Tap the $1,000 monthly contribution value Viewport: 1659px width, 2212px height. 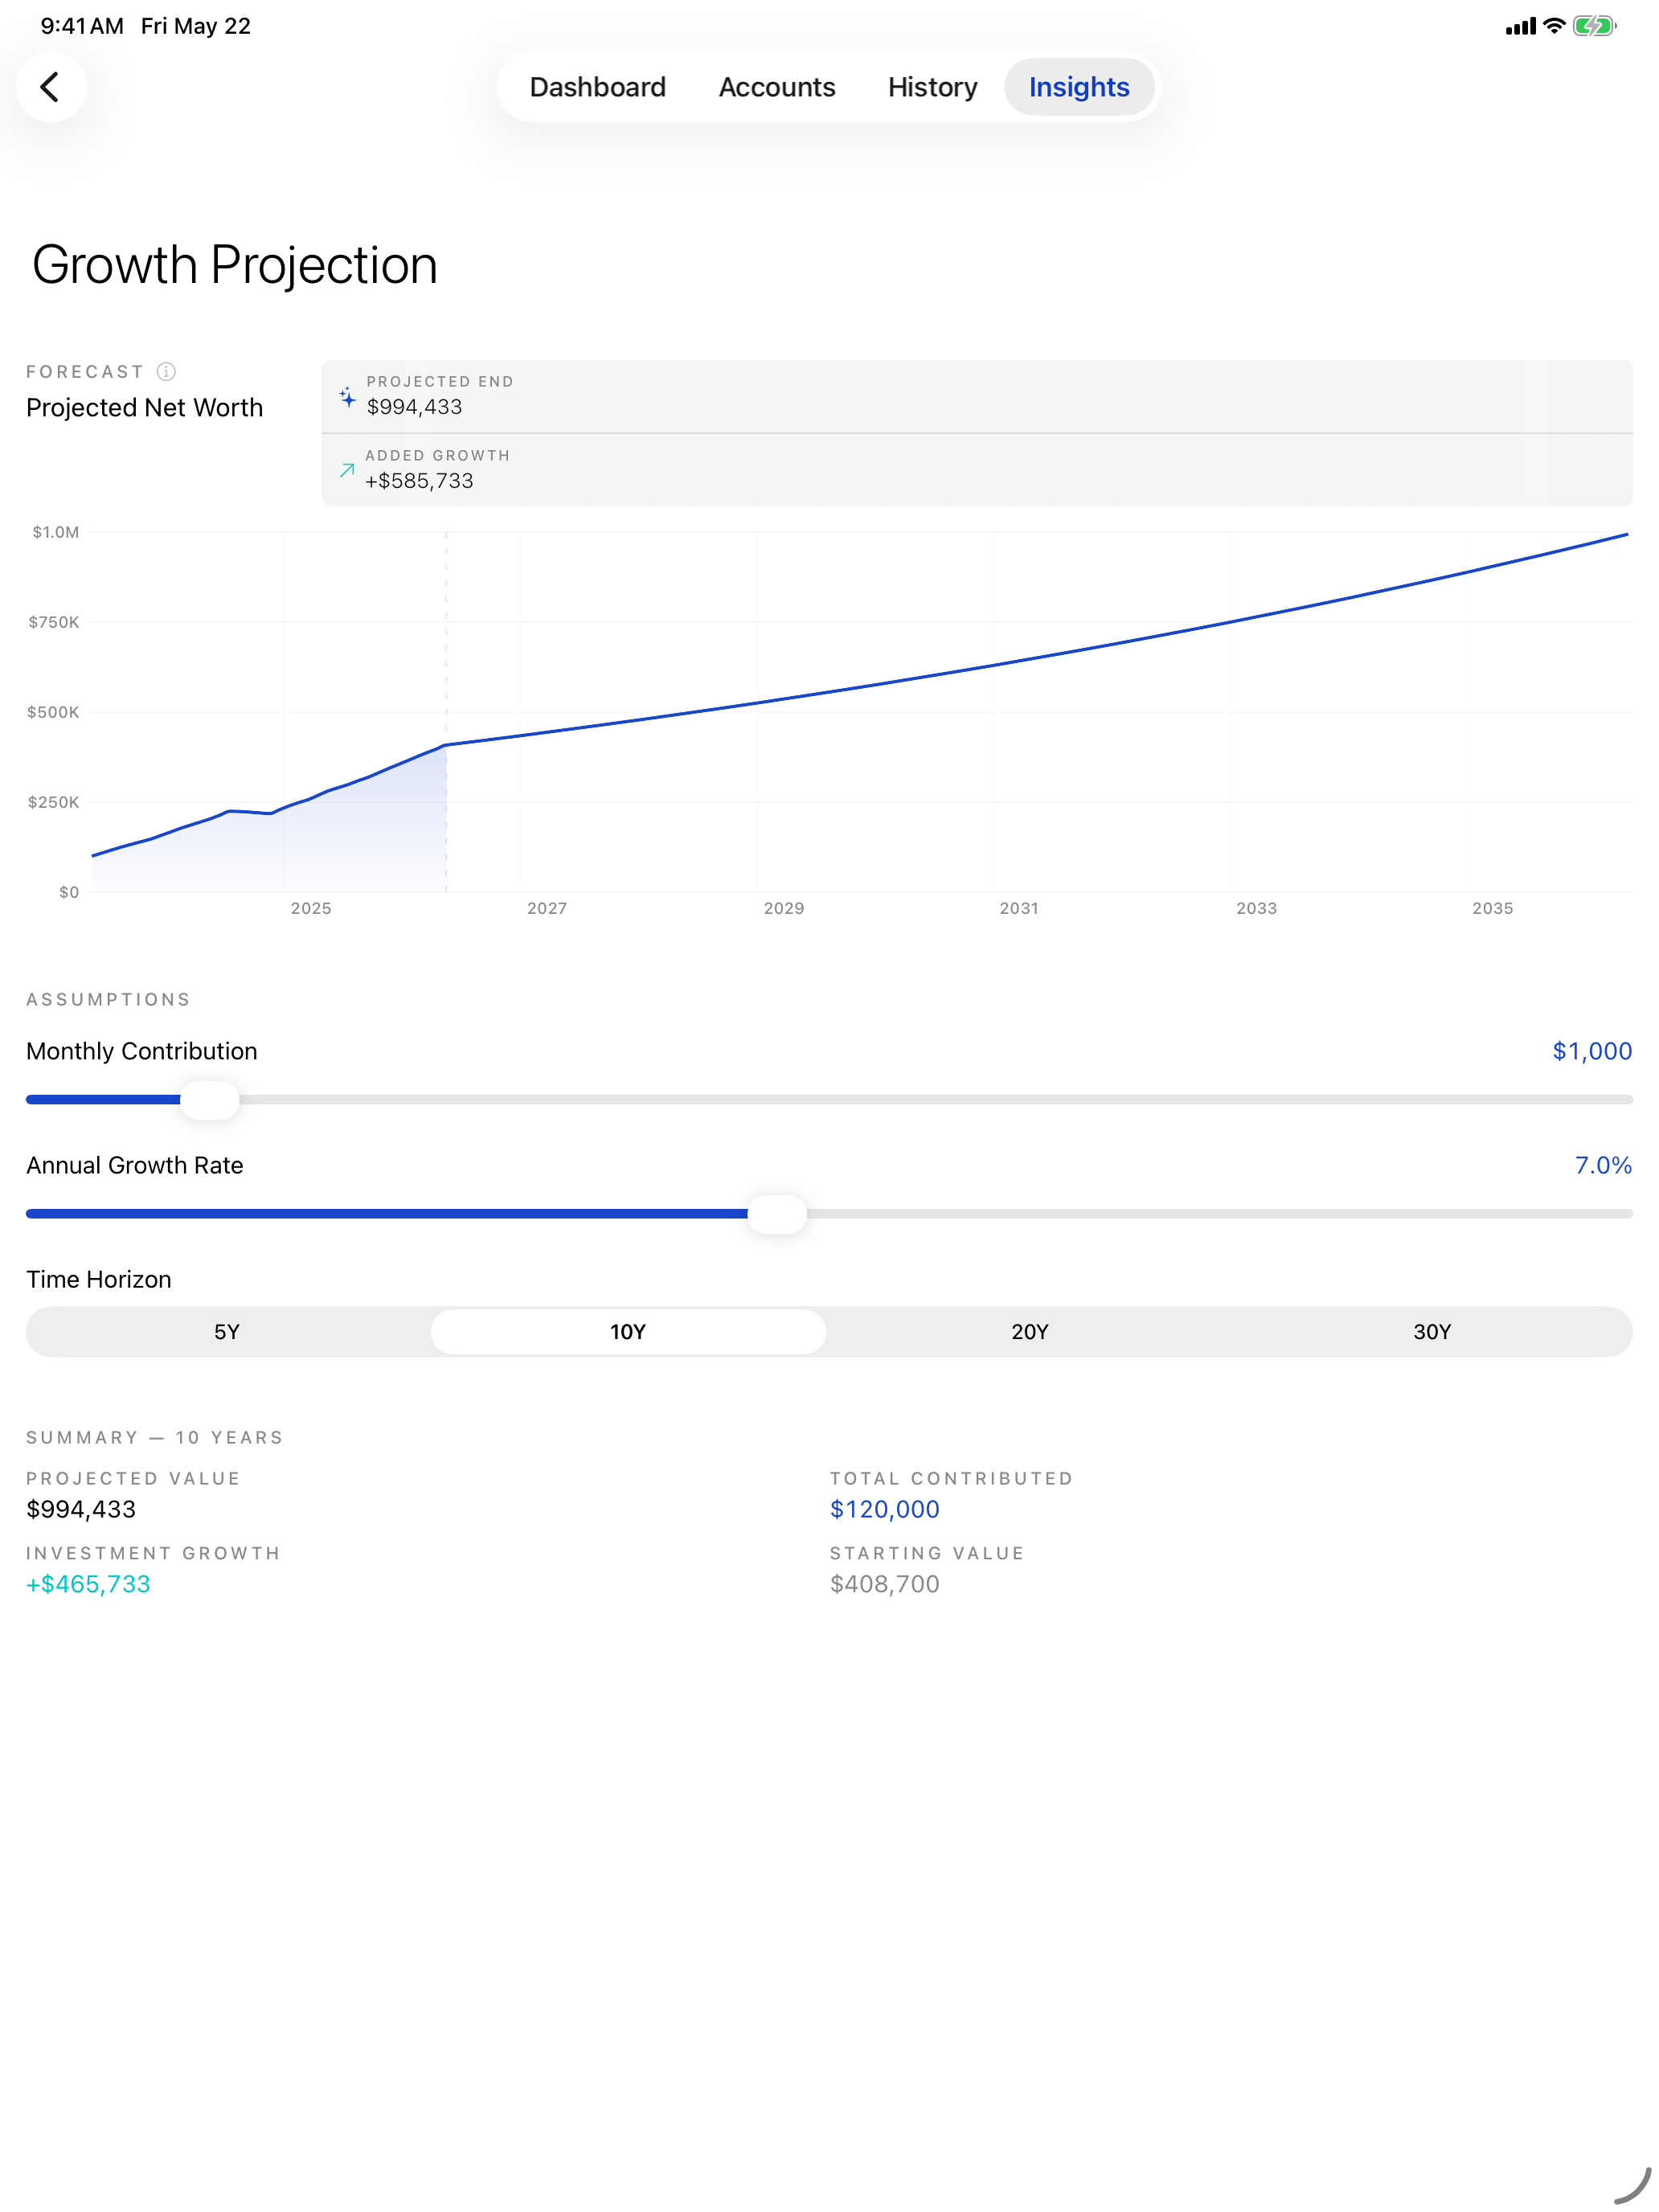point(1591,1050)
